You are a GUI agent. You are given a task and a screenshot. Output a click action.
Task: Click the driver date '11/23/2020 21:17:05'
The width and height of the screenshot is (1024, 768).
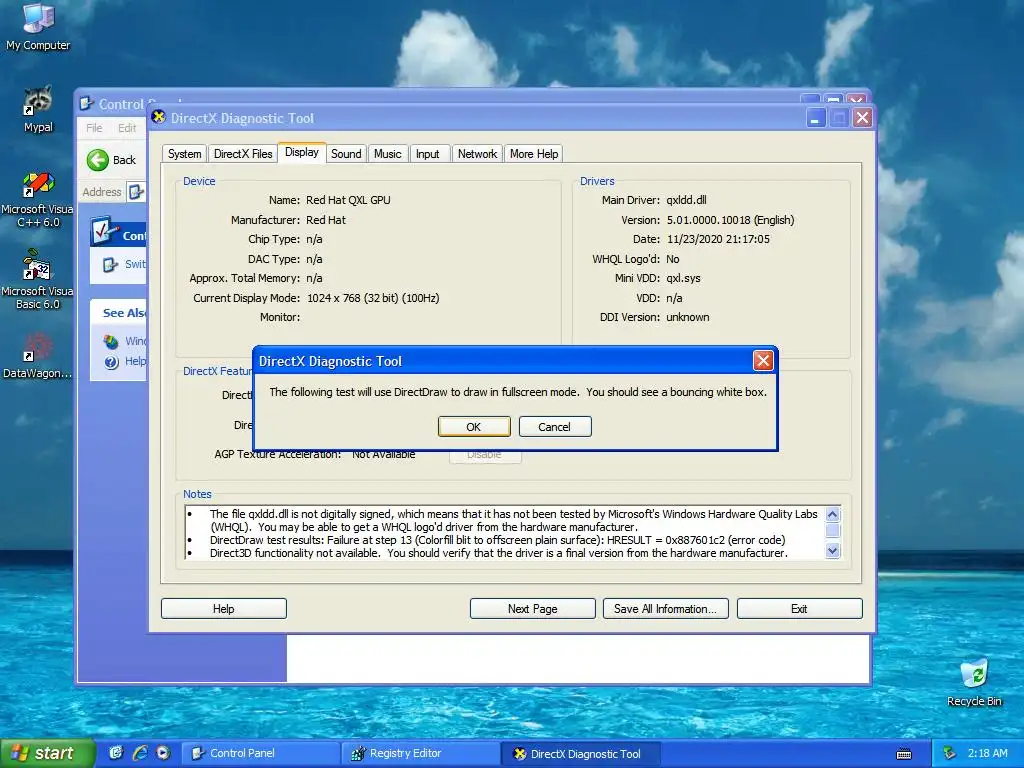(x=718, y=240)
